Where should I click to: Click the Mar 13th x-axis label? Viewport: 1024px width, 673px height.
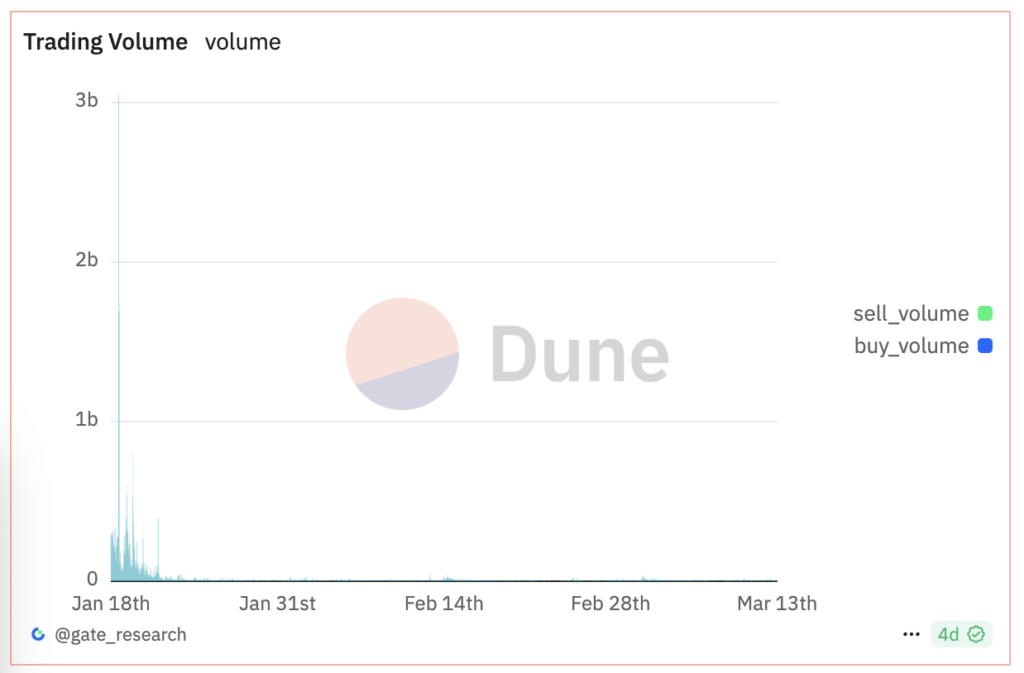click(x=777, y=603)
